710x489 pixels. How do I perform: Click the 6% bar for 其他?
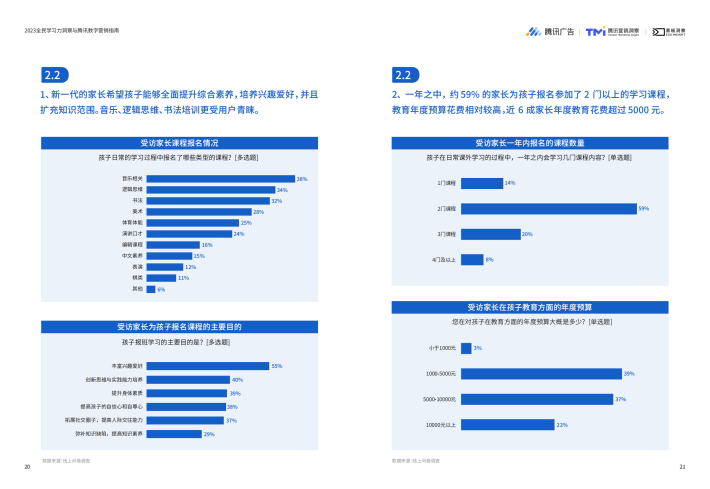(151, 289)
